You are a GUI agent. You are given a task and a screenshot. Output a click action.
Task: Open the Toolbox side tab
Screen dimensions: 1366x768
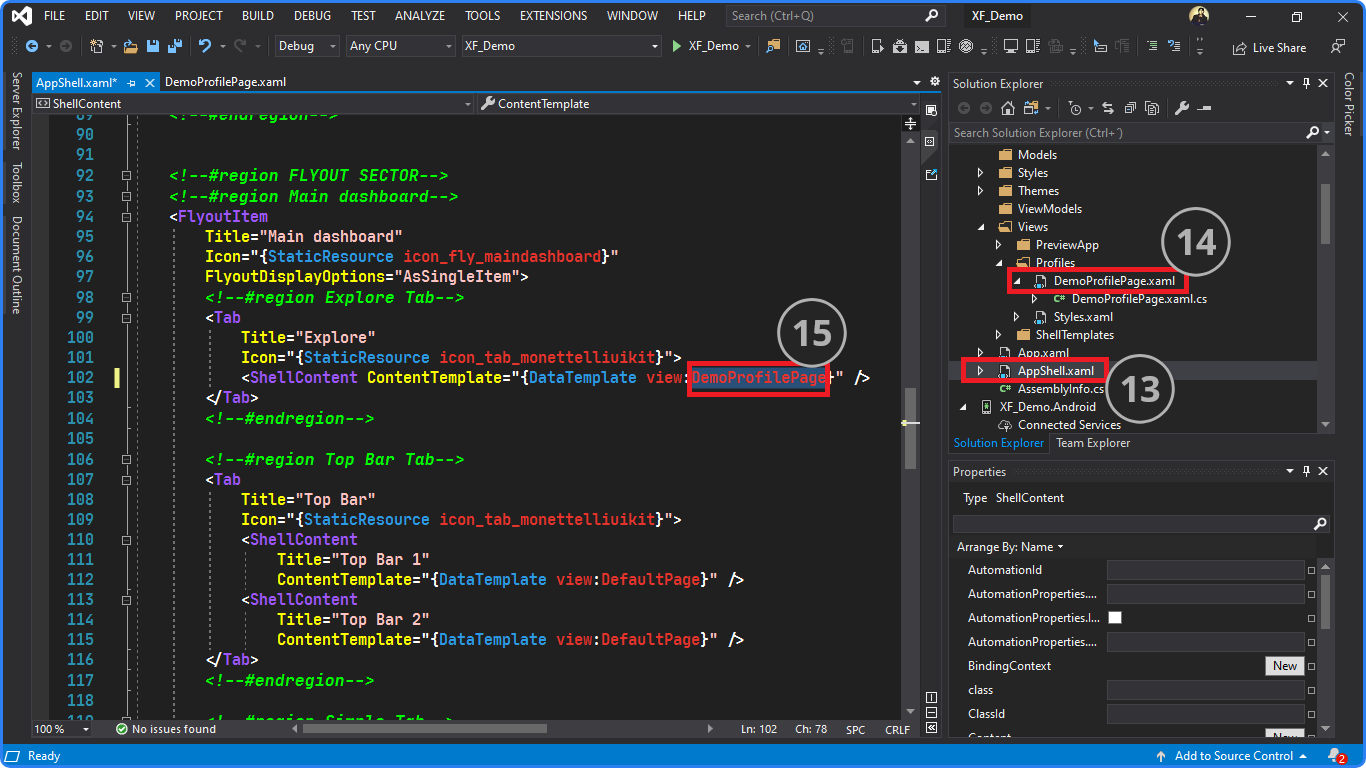[16, 183]
